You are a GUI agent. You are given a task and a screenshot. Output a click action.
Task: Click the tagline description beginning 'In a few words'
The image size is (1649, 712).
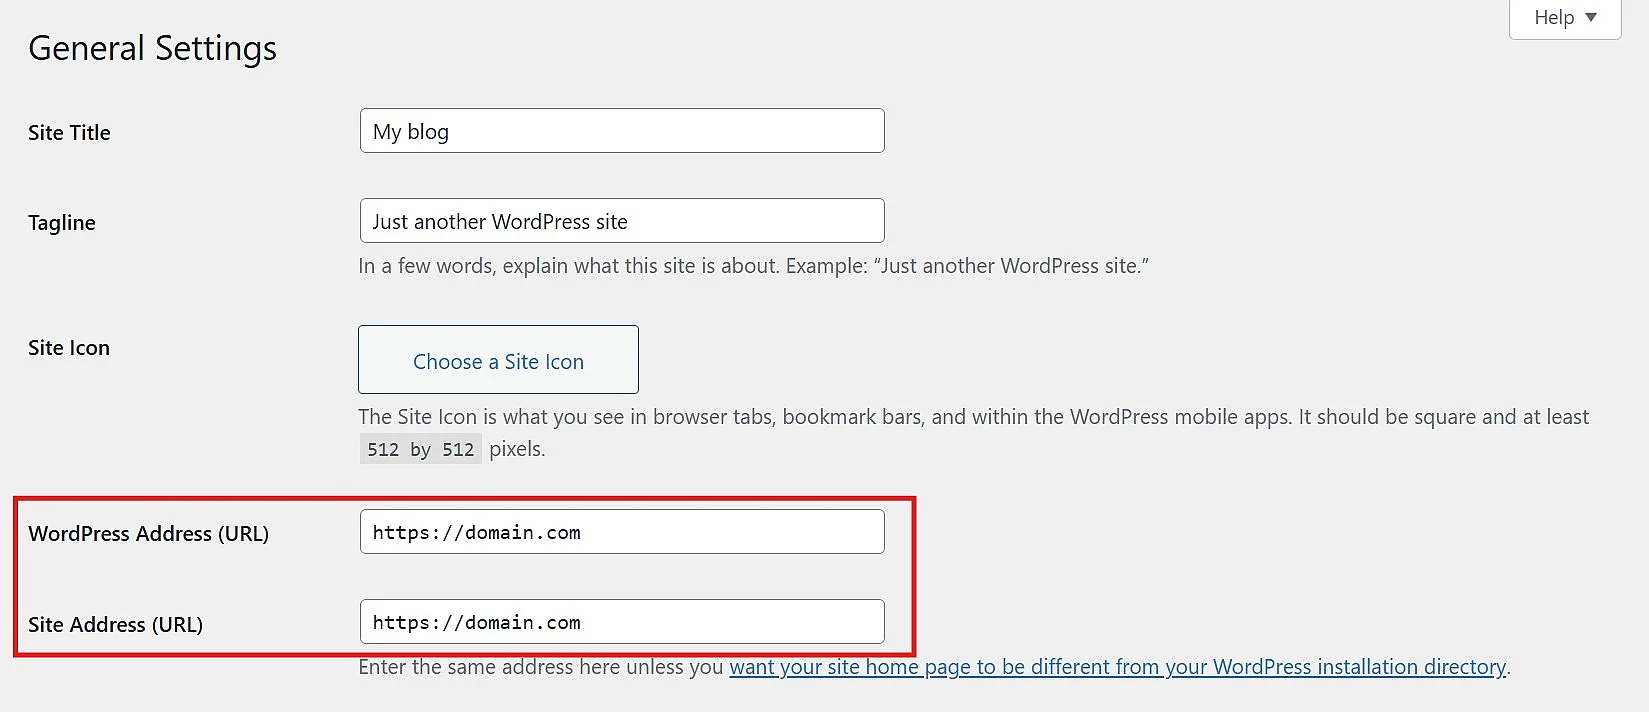(753, 266)
